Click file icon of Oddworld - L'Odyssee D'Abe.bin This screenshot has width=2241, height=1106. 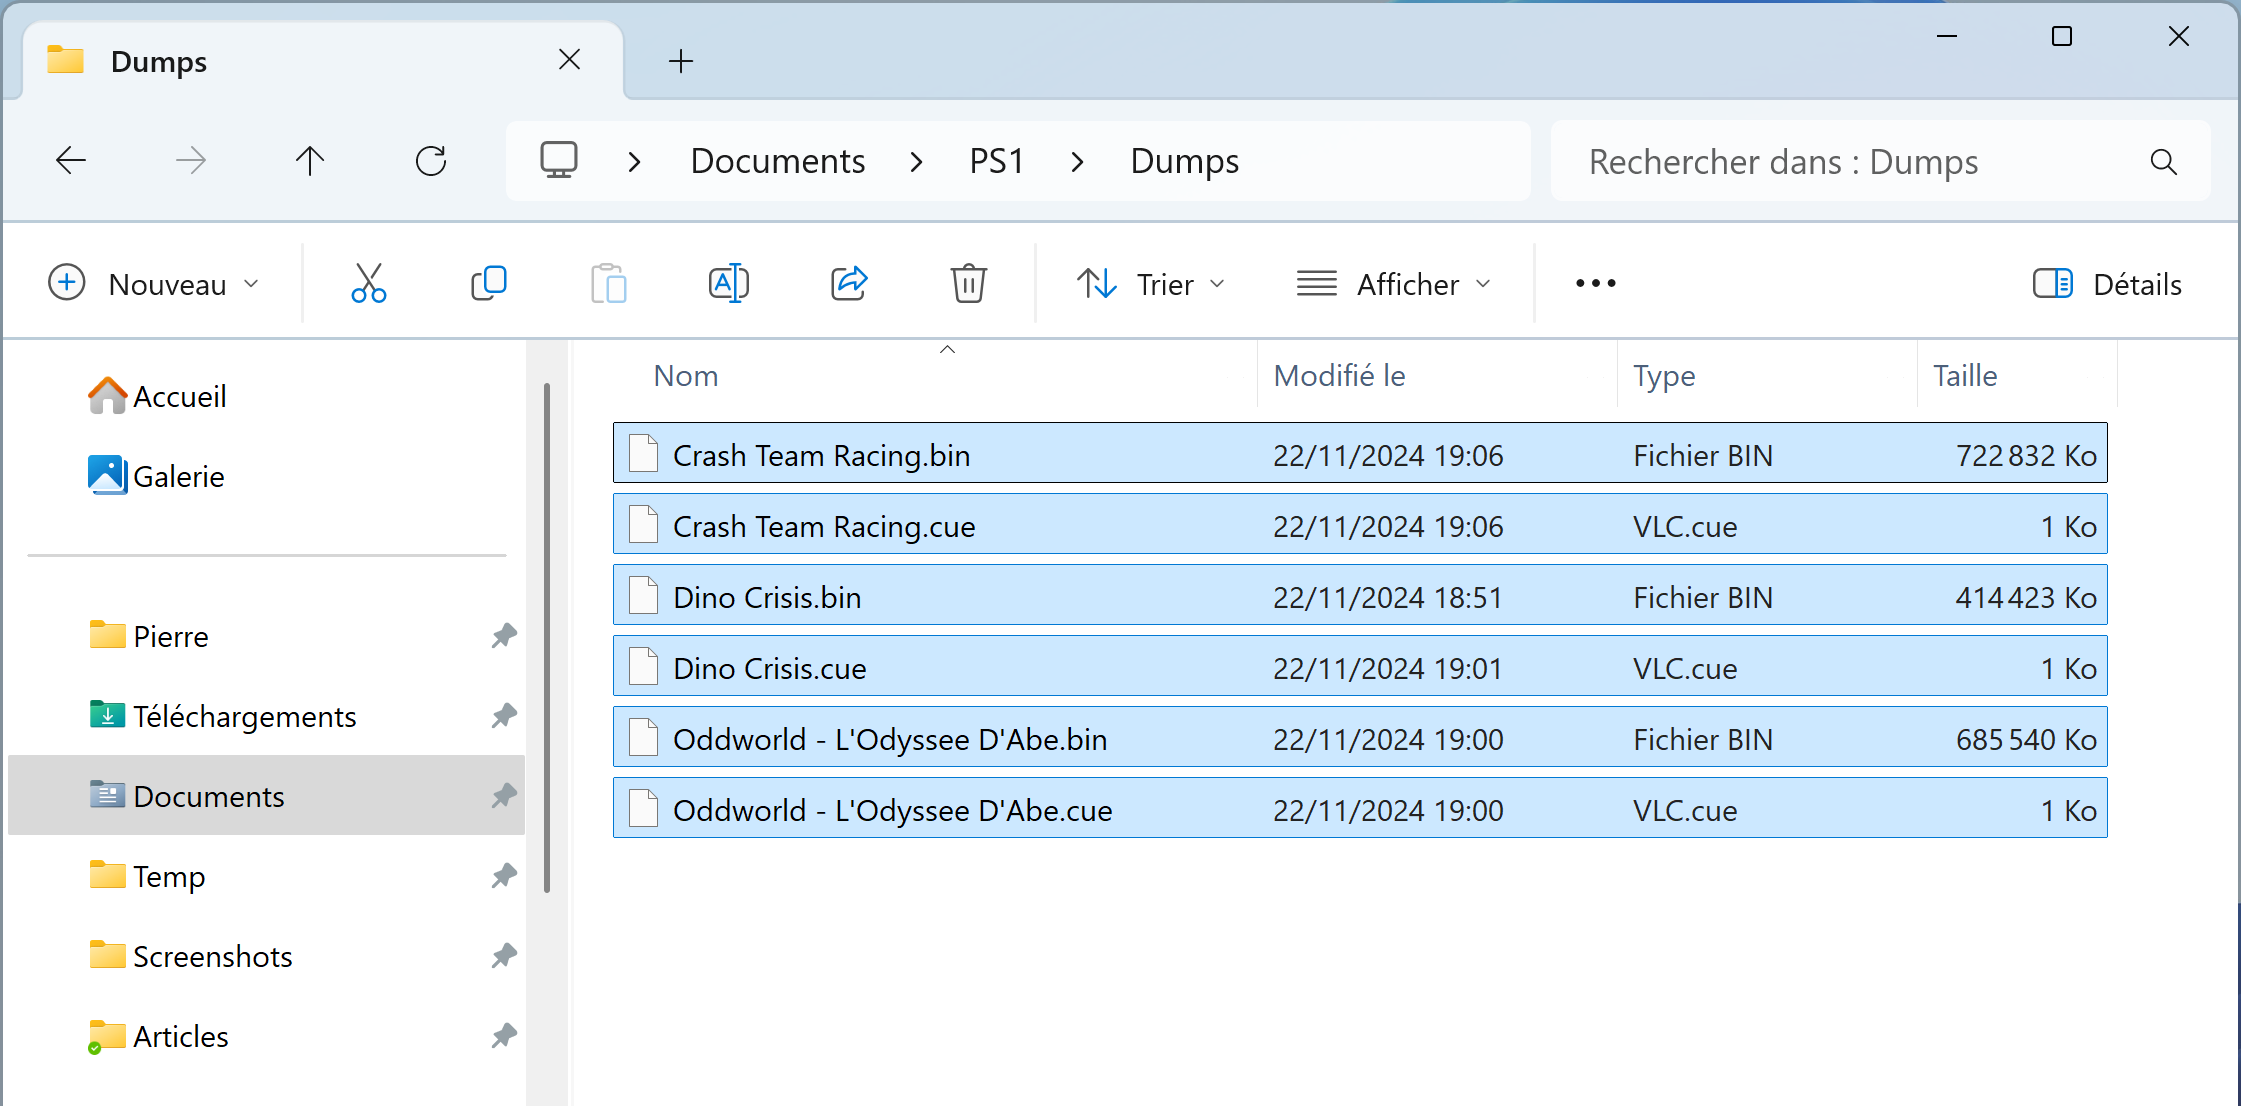tap(644, 738)
